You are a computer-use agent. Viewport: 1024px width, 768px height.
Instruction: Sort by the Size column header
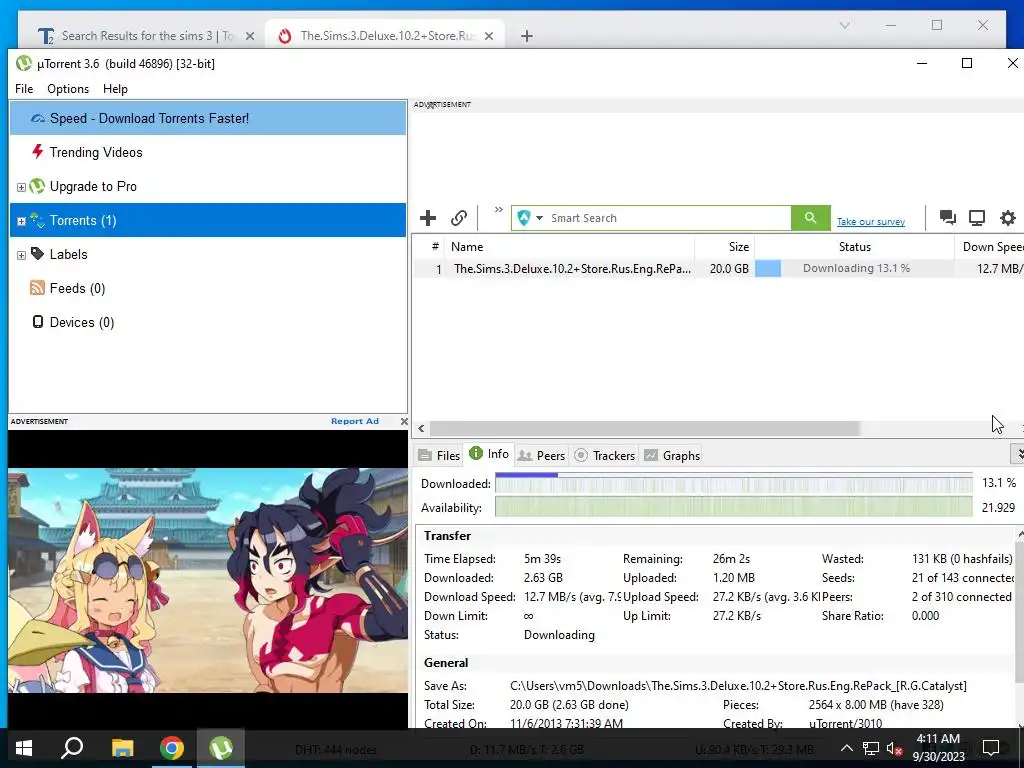(724, 247)
